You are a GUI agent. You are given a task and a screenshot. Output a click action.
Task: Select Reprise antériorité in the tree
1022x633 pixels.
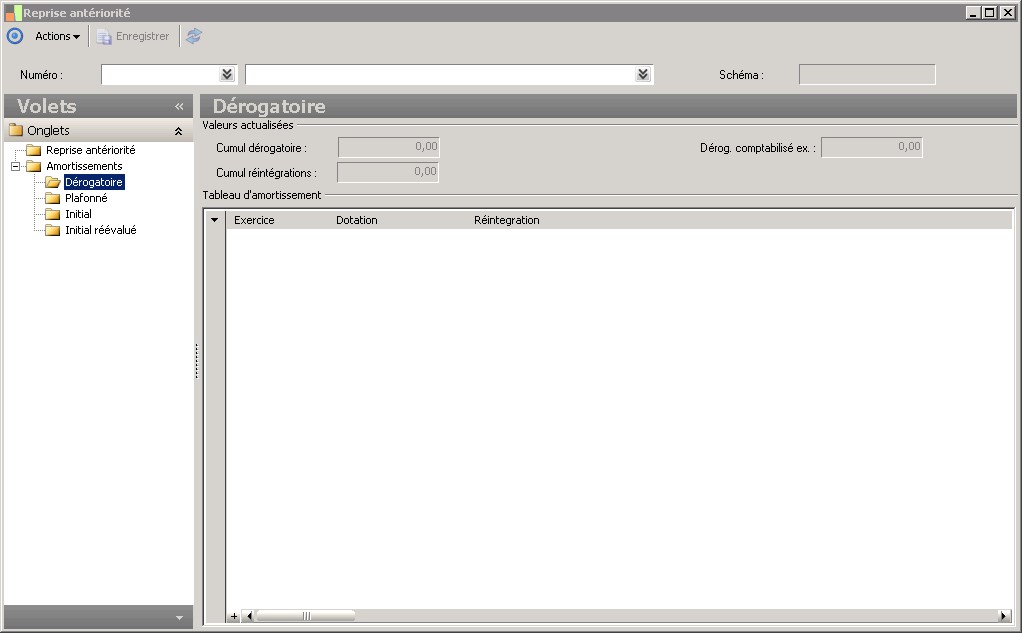(91, 150)
